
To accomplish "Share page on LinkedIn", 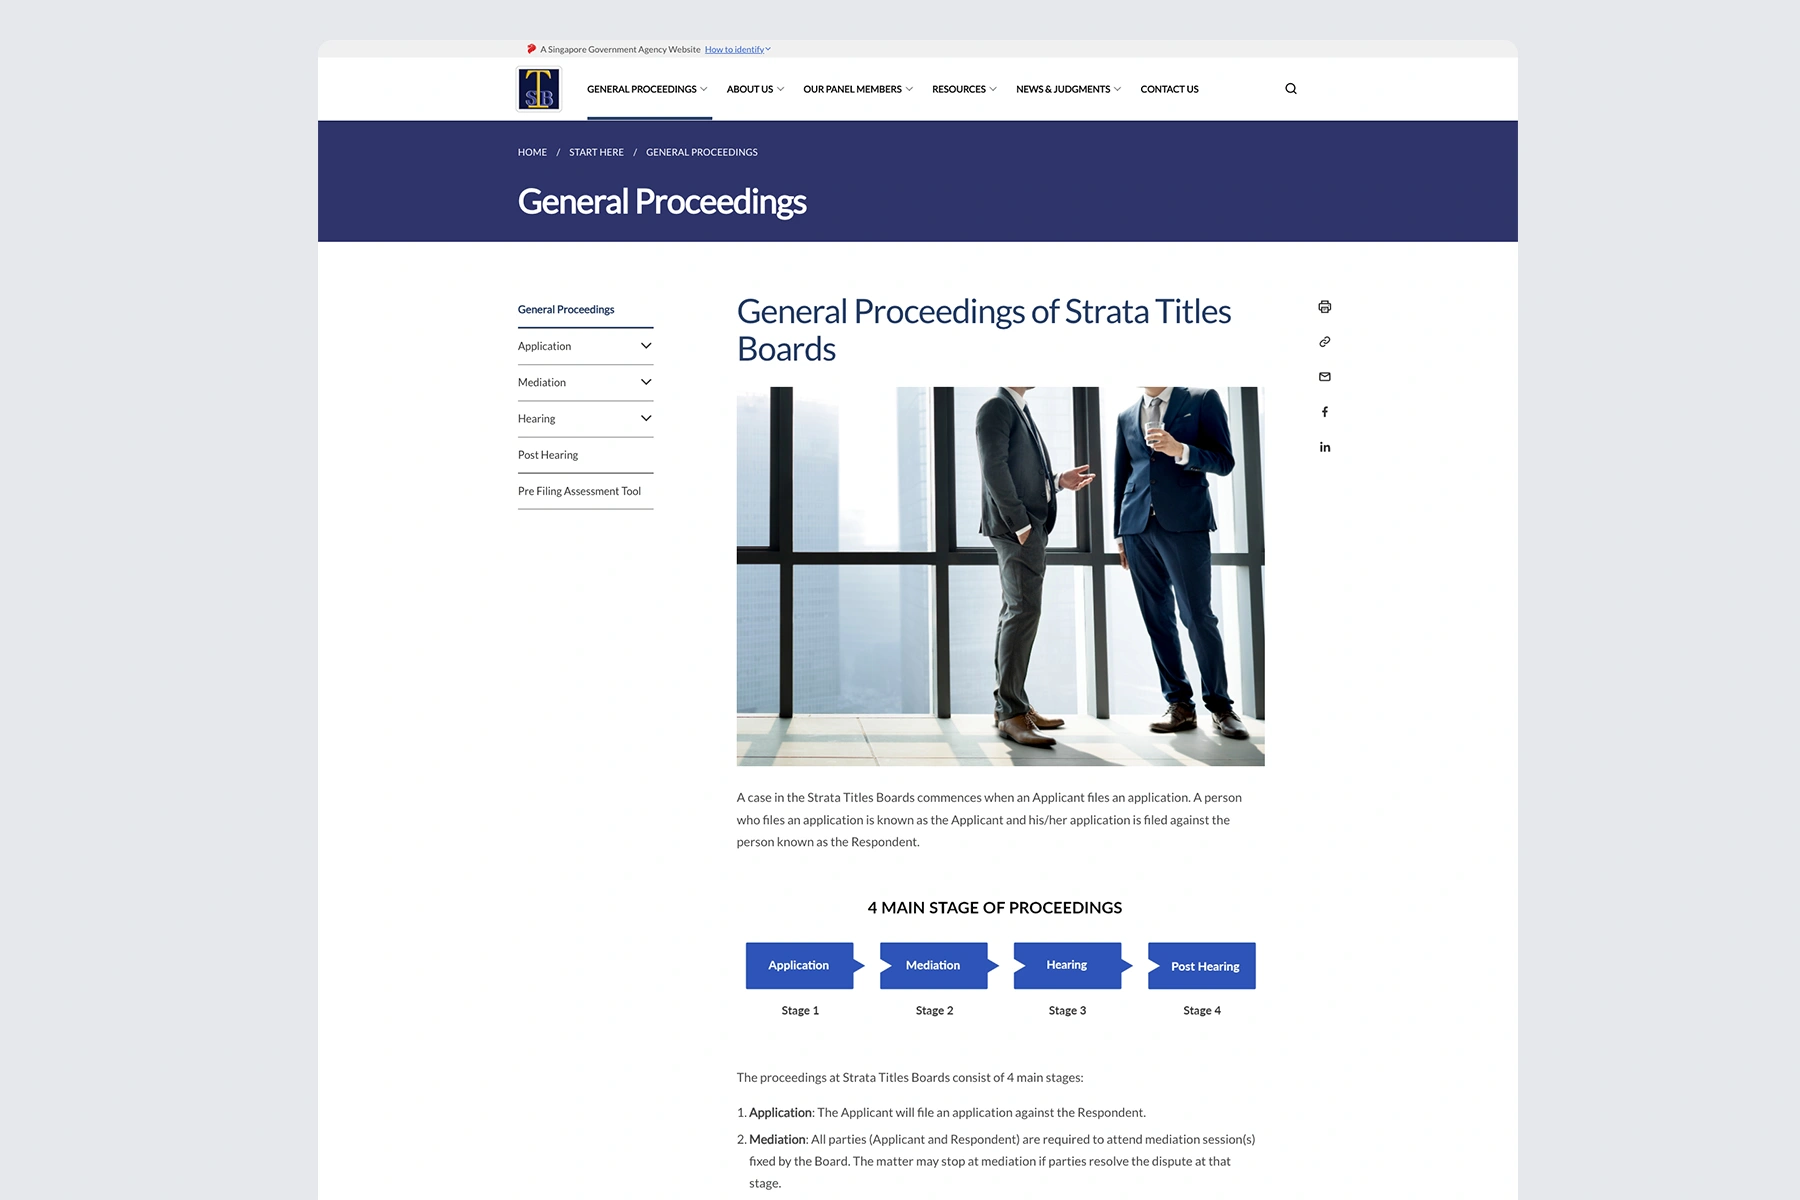I will click(x=1324, y=447).
